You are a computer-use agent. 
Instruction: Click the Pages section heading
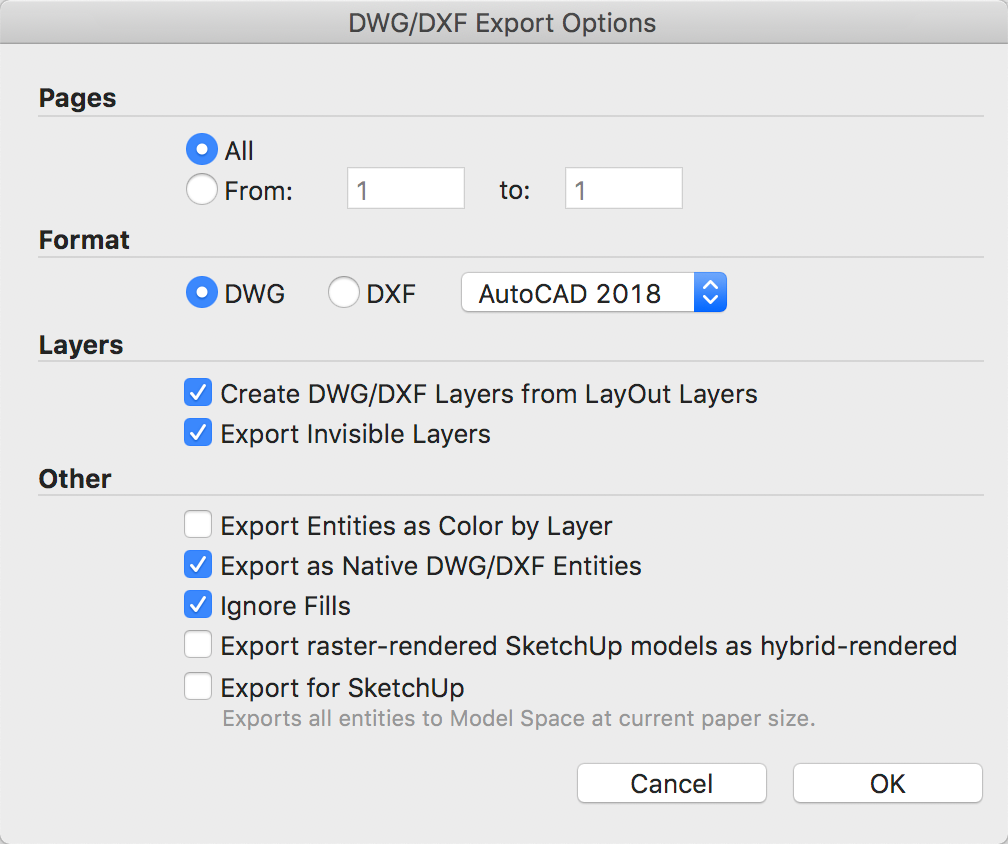tap(78, 98)
